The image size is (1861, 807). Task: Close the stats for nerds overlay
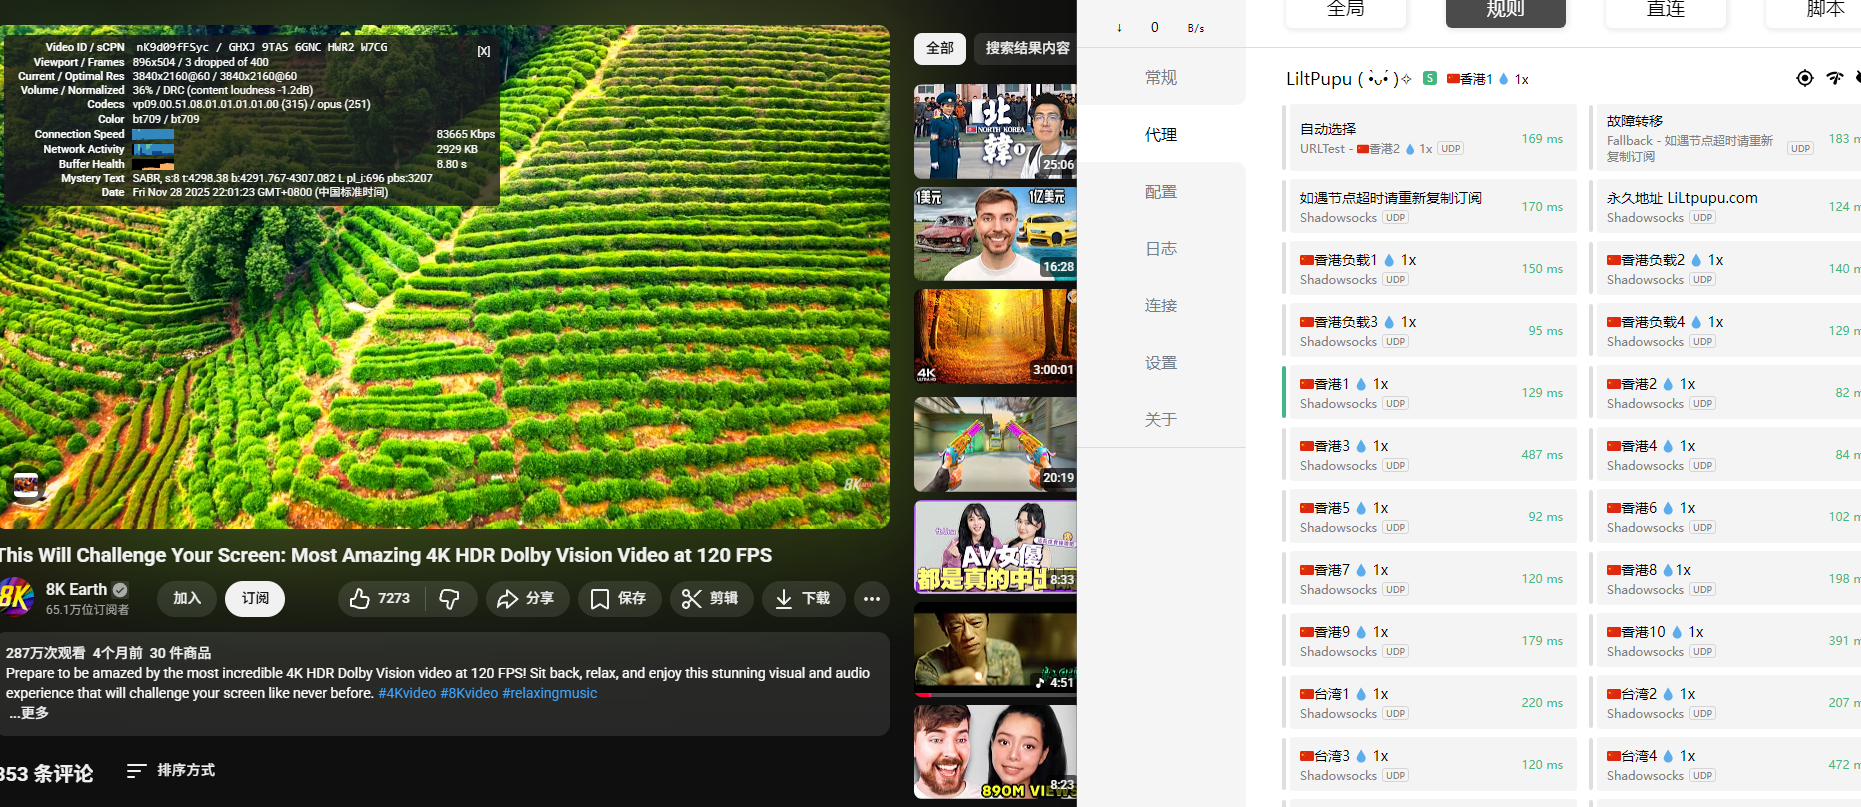pos(484,51)
